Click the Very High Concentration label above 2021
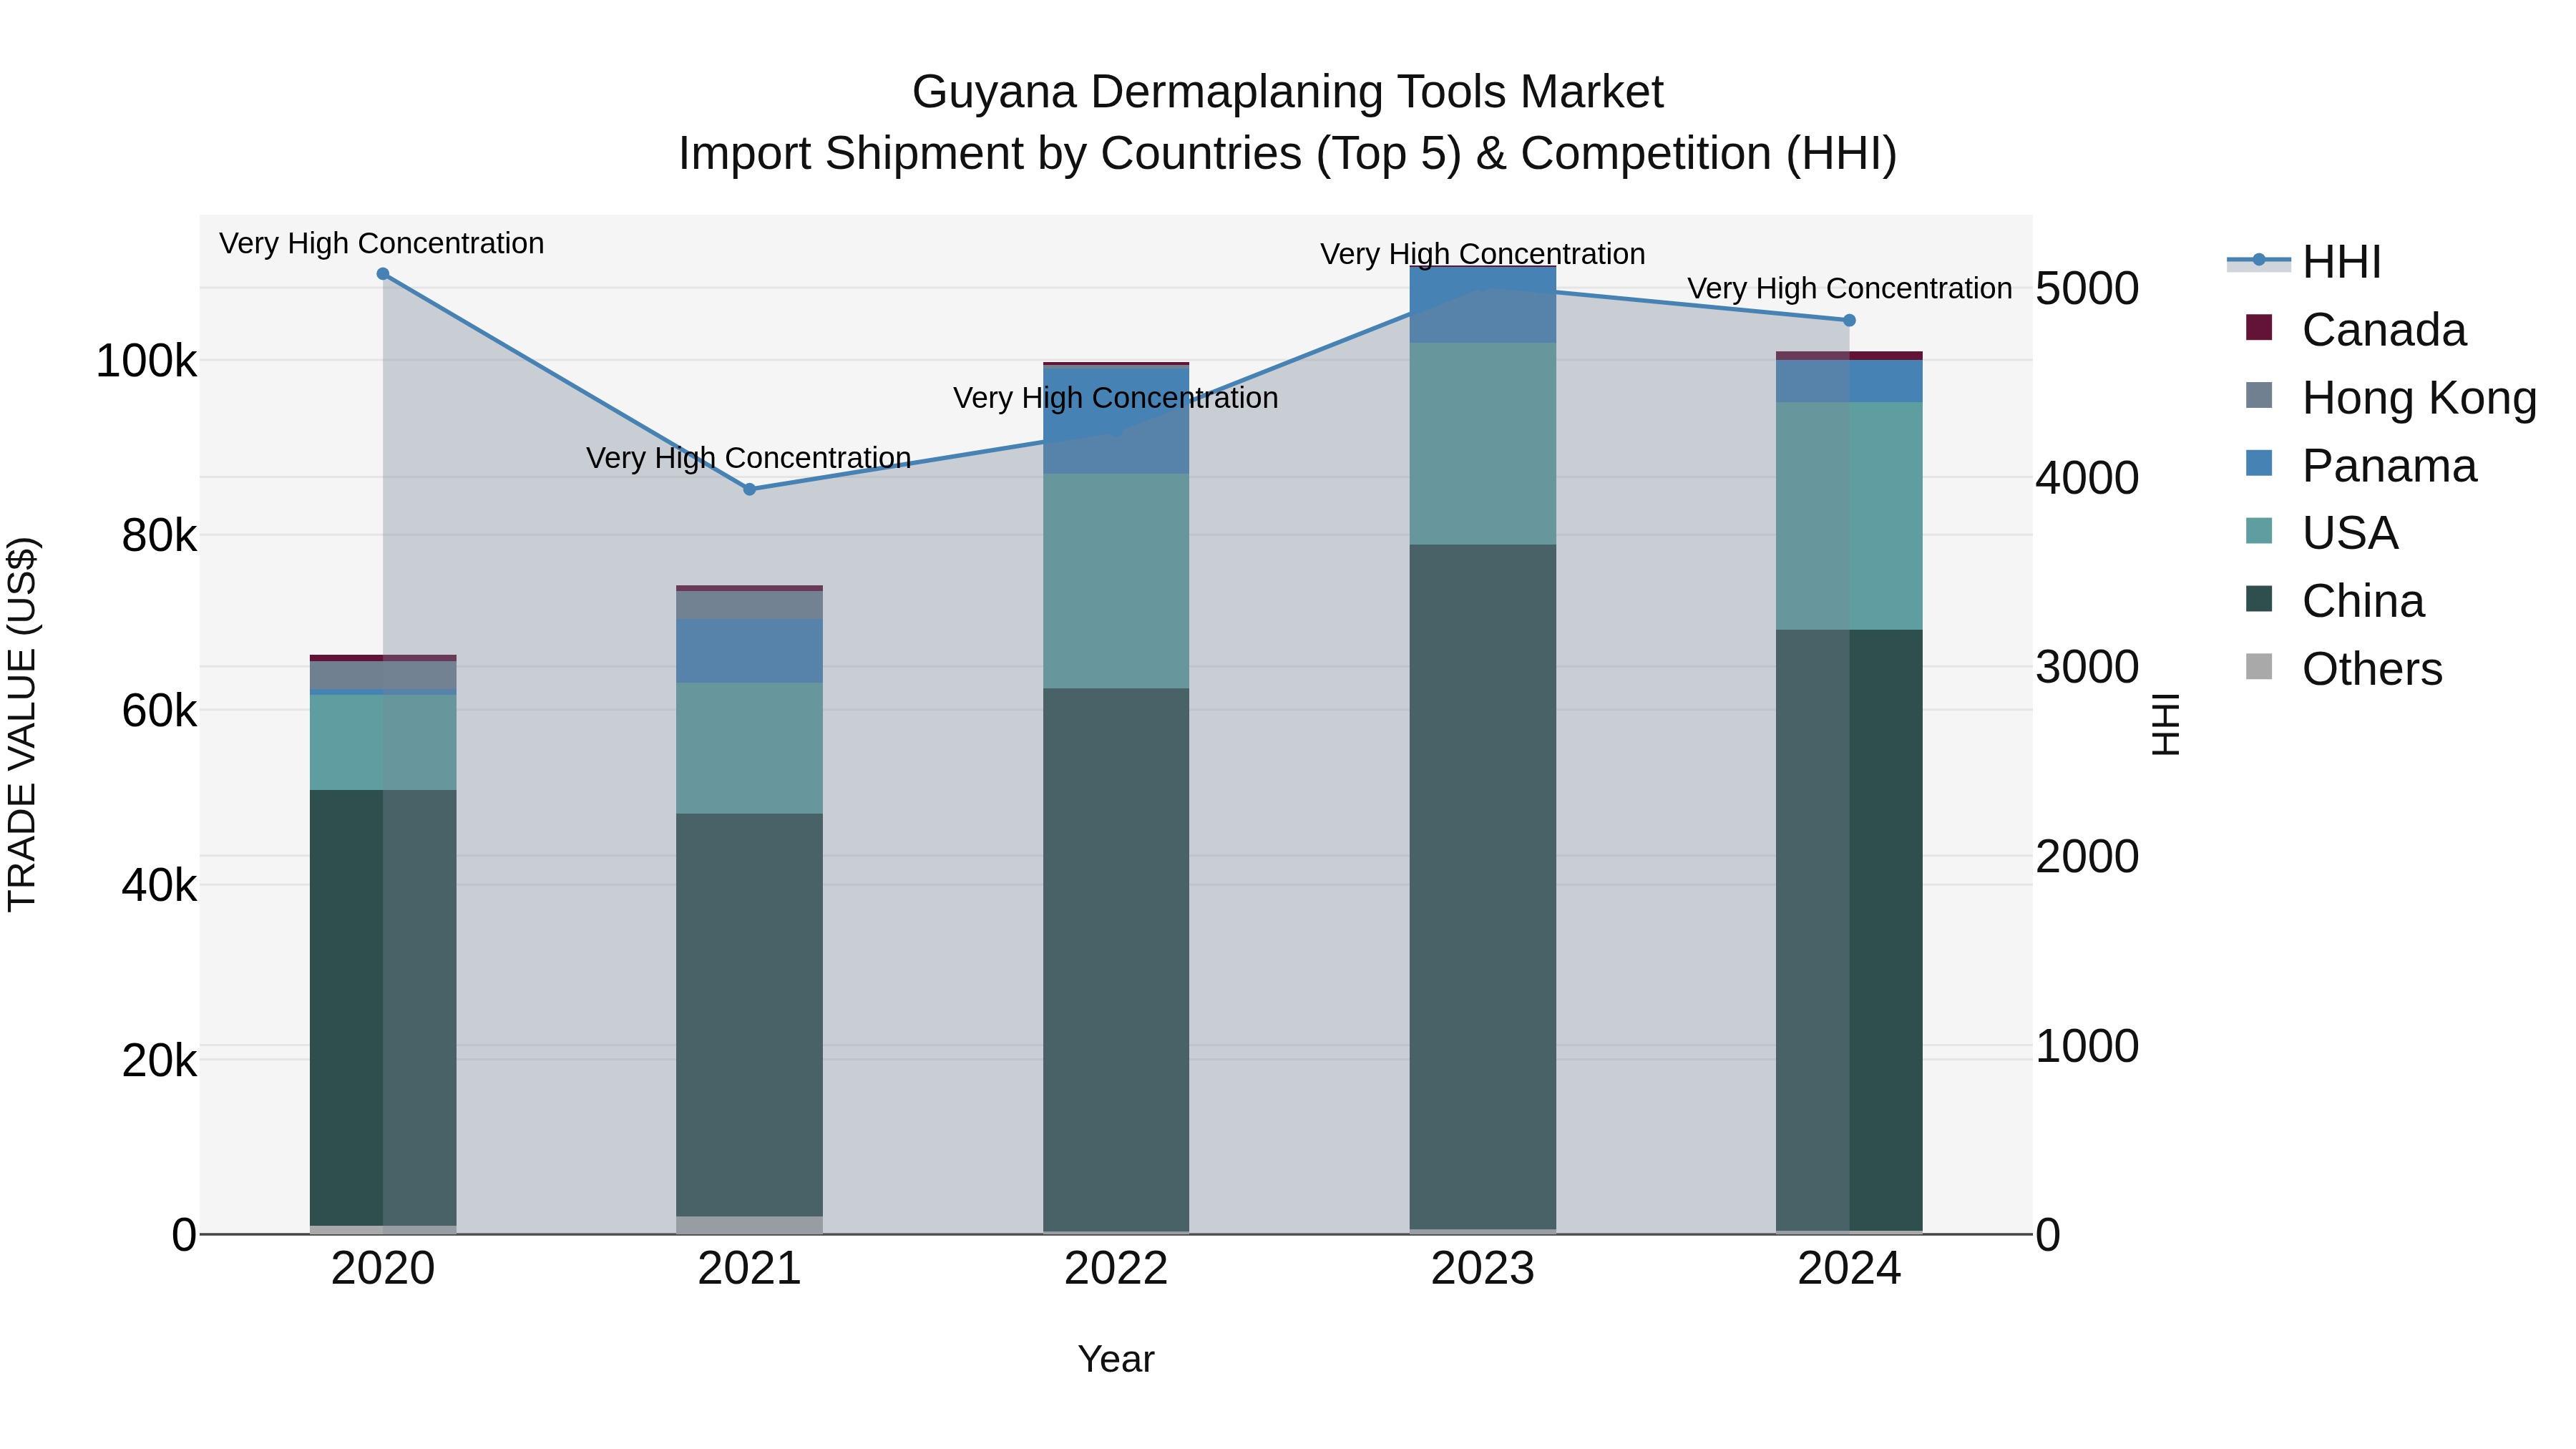 pyautogui.click(x=749, y=457)
